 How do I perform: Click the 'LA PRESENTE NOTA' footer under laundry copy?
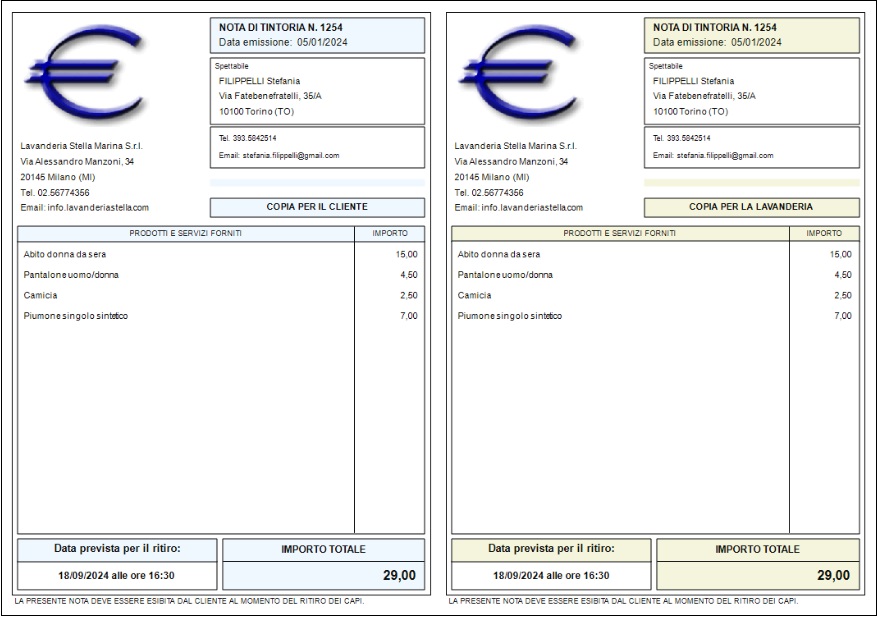click(x=623, y=601)
